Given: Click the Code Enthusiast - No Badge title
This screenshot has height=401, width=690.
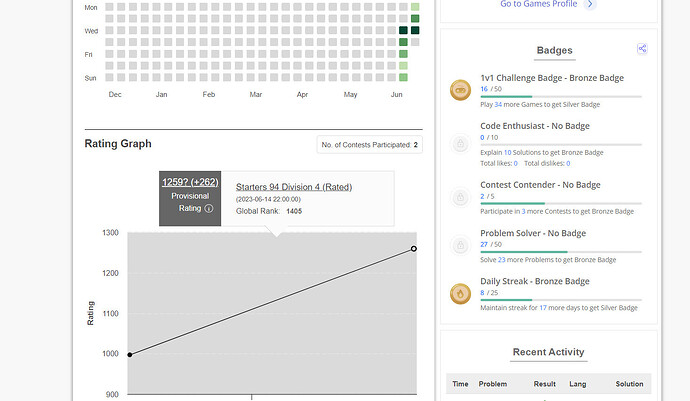Looking at the screenshot, I should [x=535, y=126].
